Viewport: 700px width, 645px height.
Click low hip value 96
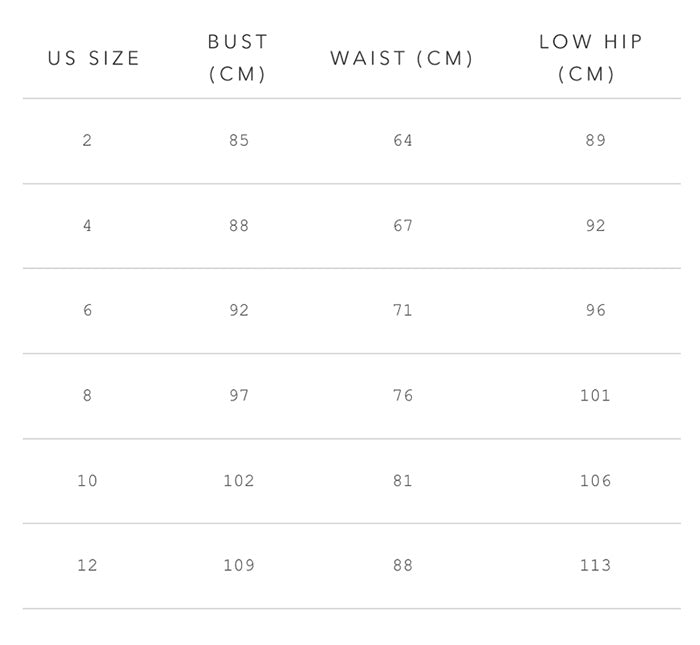[596, 310]
